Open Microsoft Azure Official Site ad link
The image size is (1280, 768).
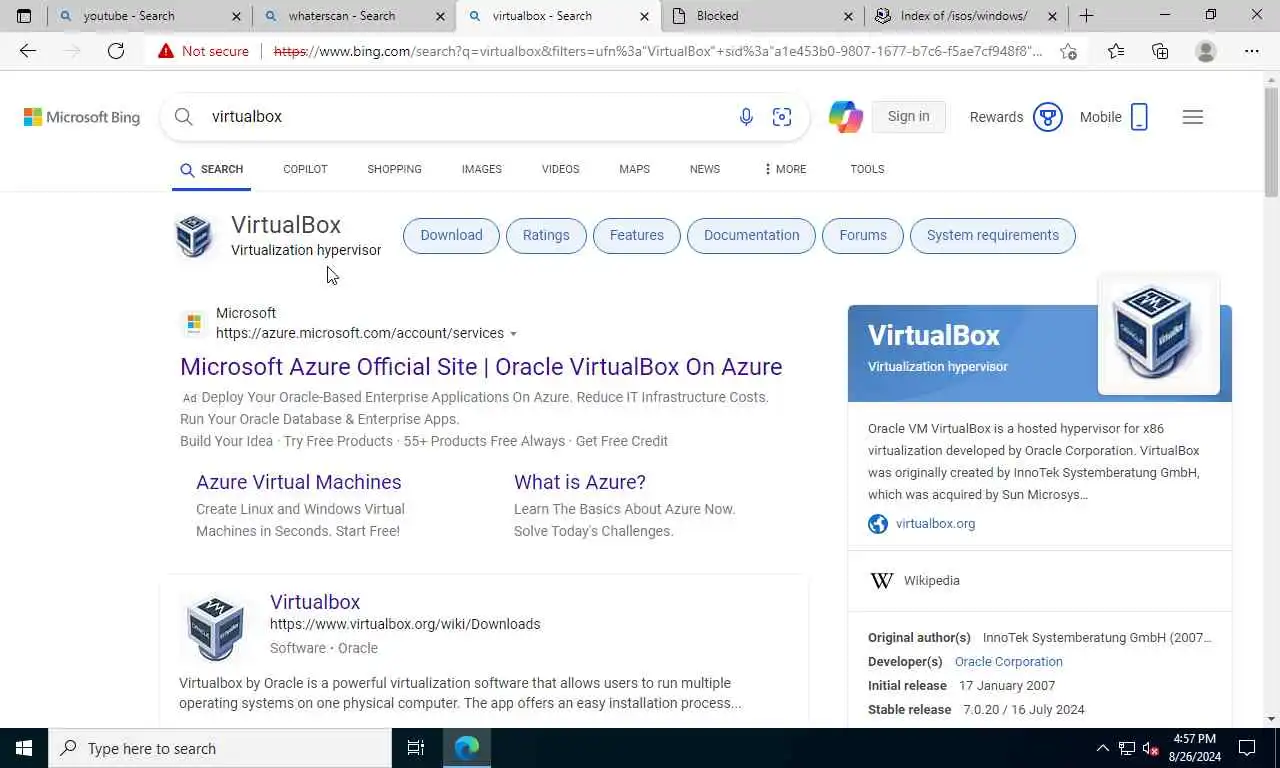click(x=481, y=367)
